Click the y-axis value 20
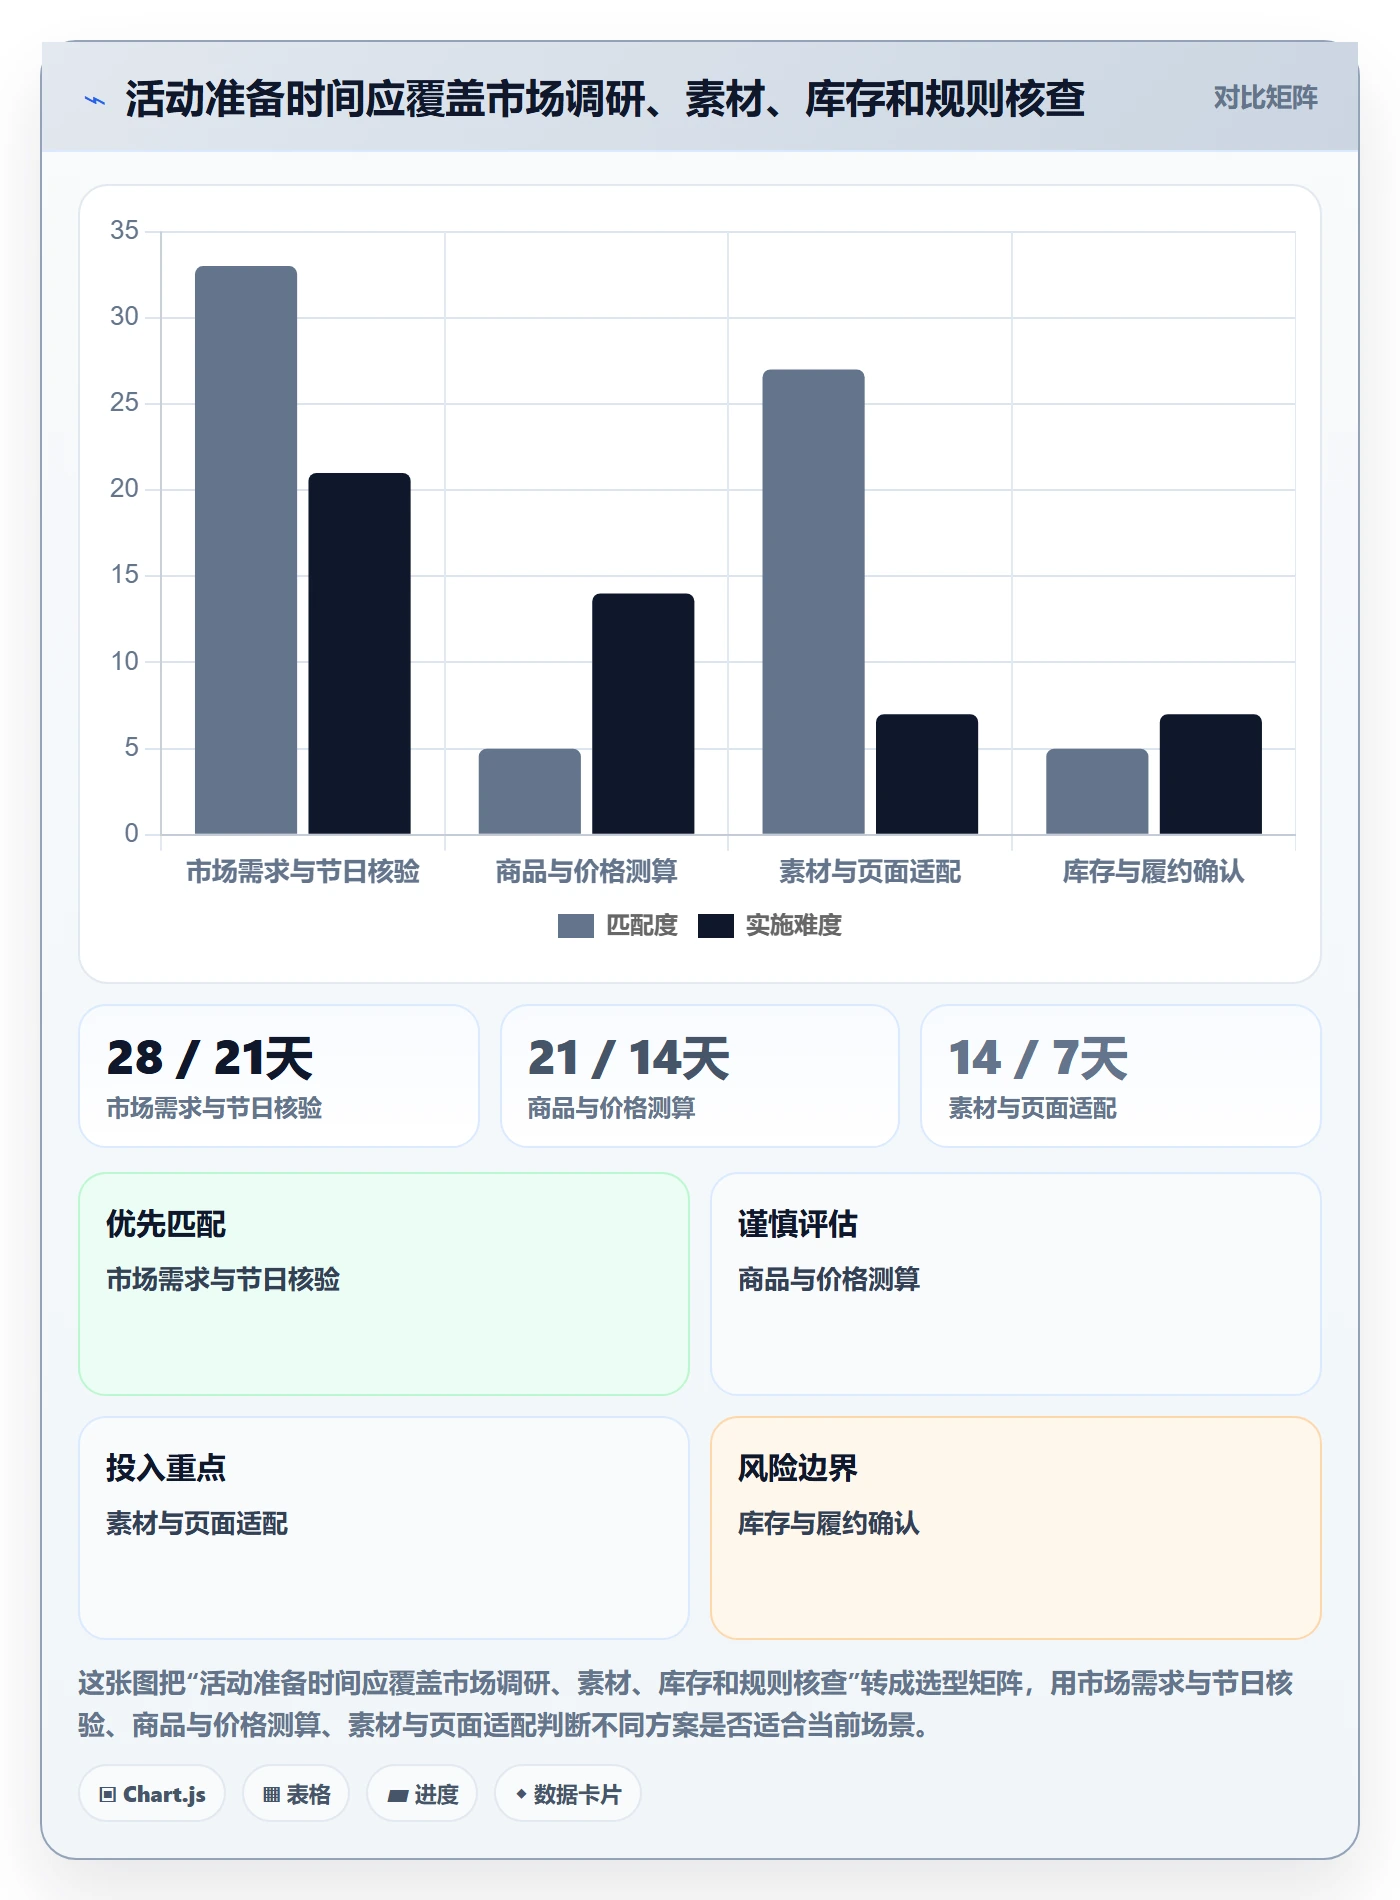This screenshot has height=1900, width=1400. (x=124, y=489)
